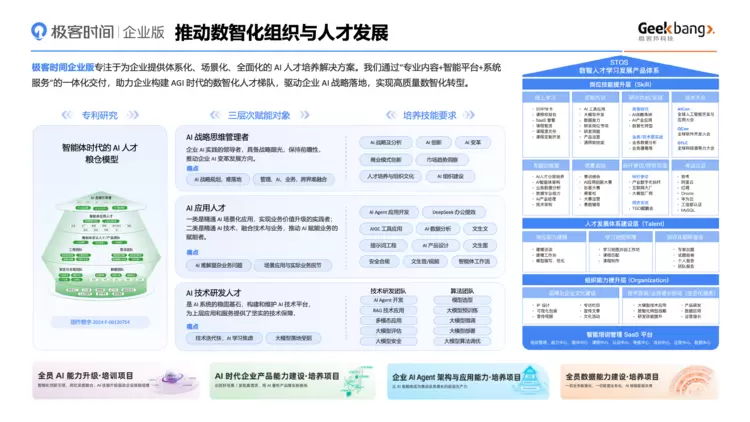Click the right chevrons after 三层次赋能对象

tap(301, 115)
